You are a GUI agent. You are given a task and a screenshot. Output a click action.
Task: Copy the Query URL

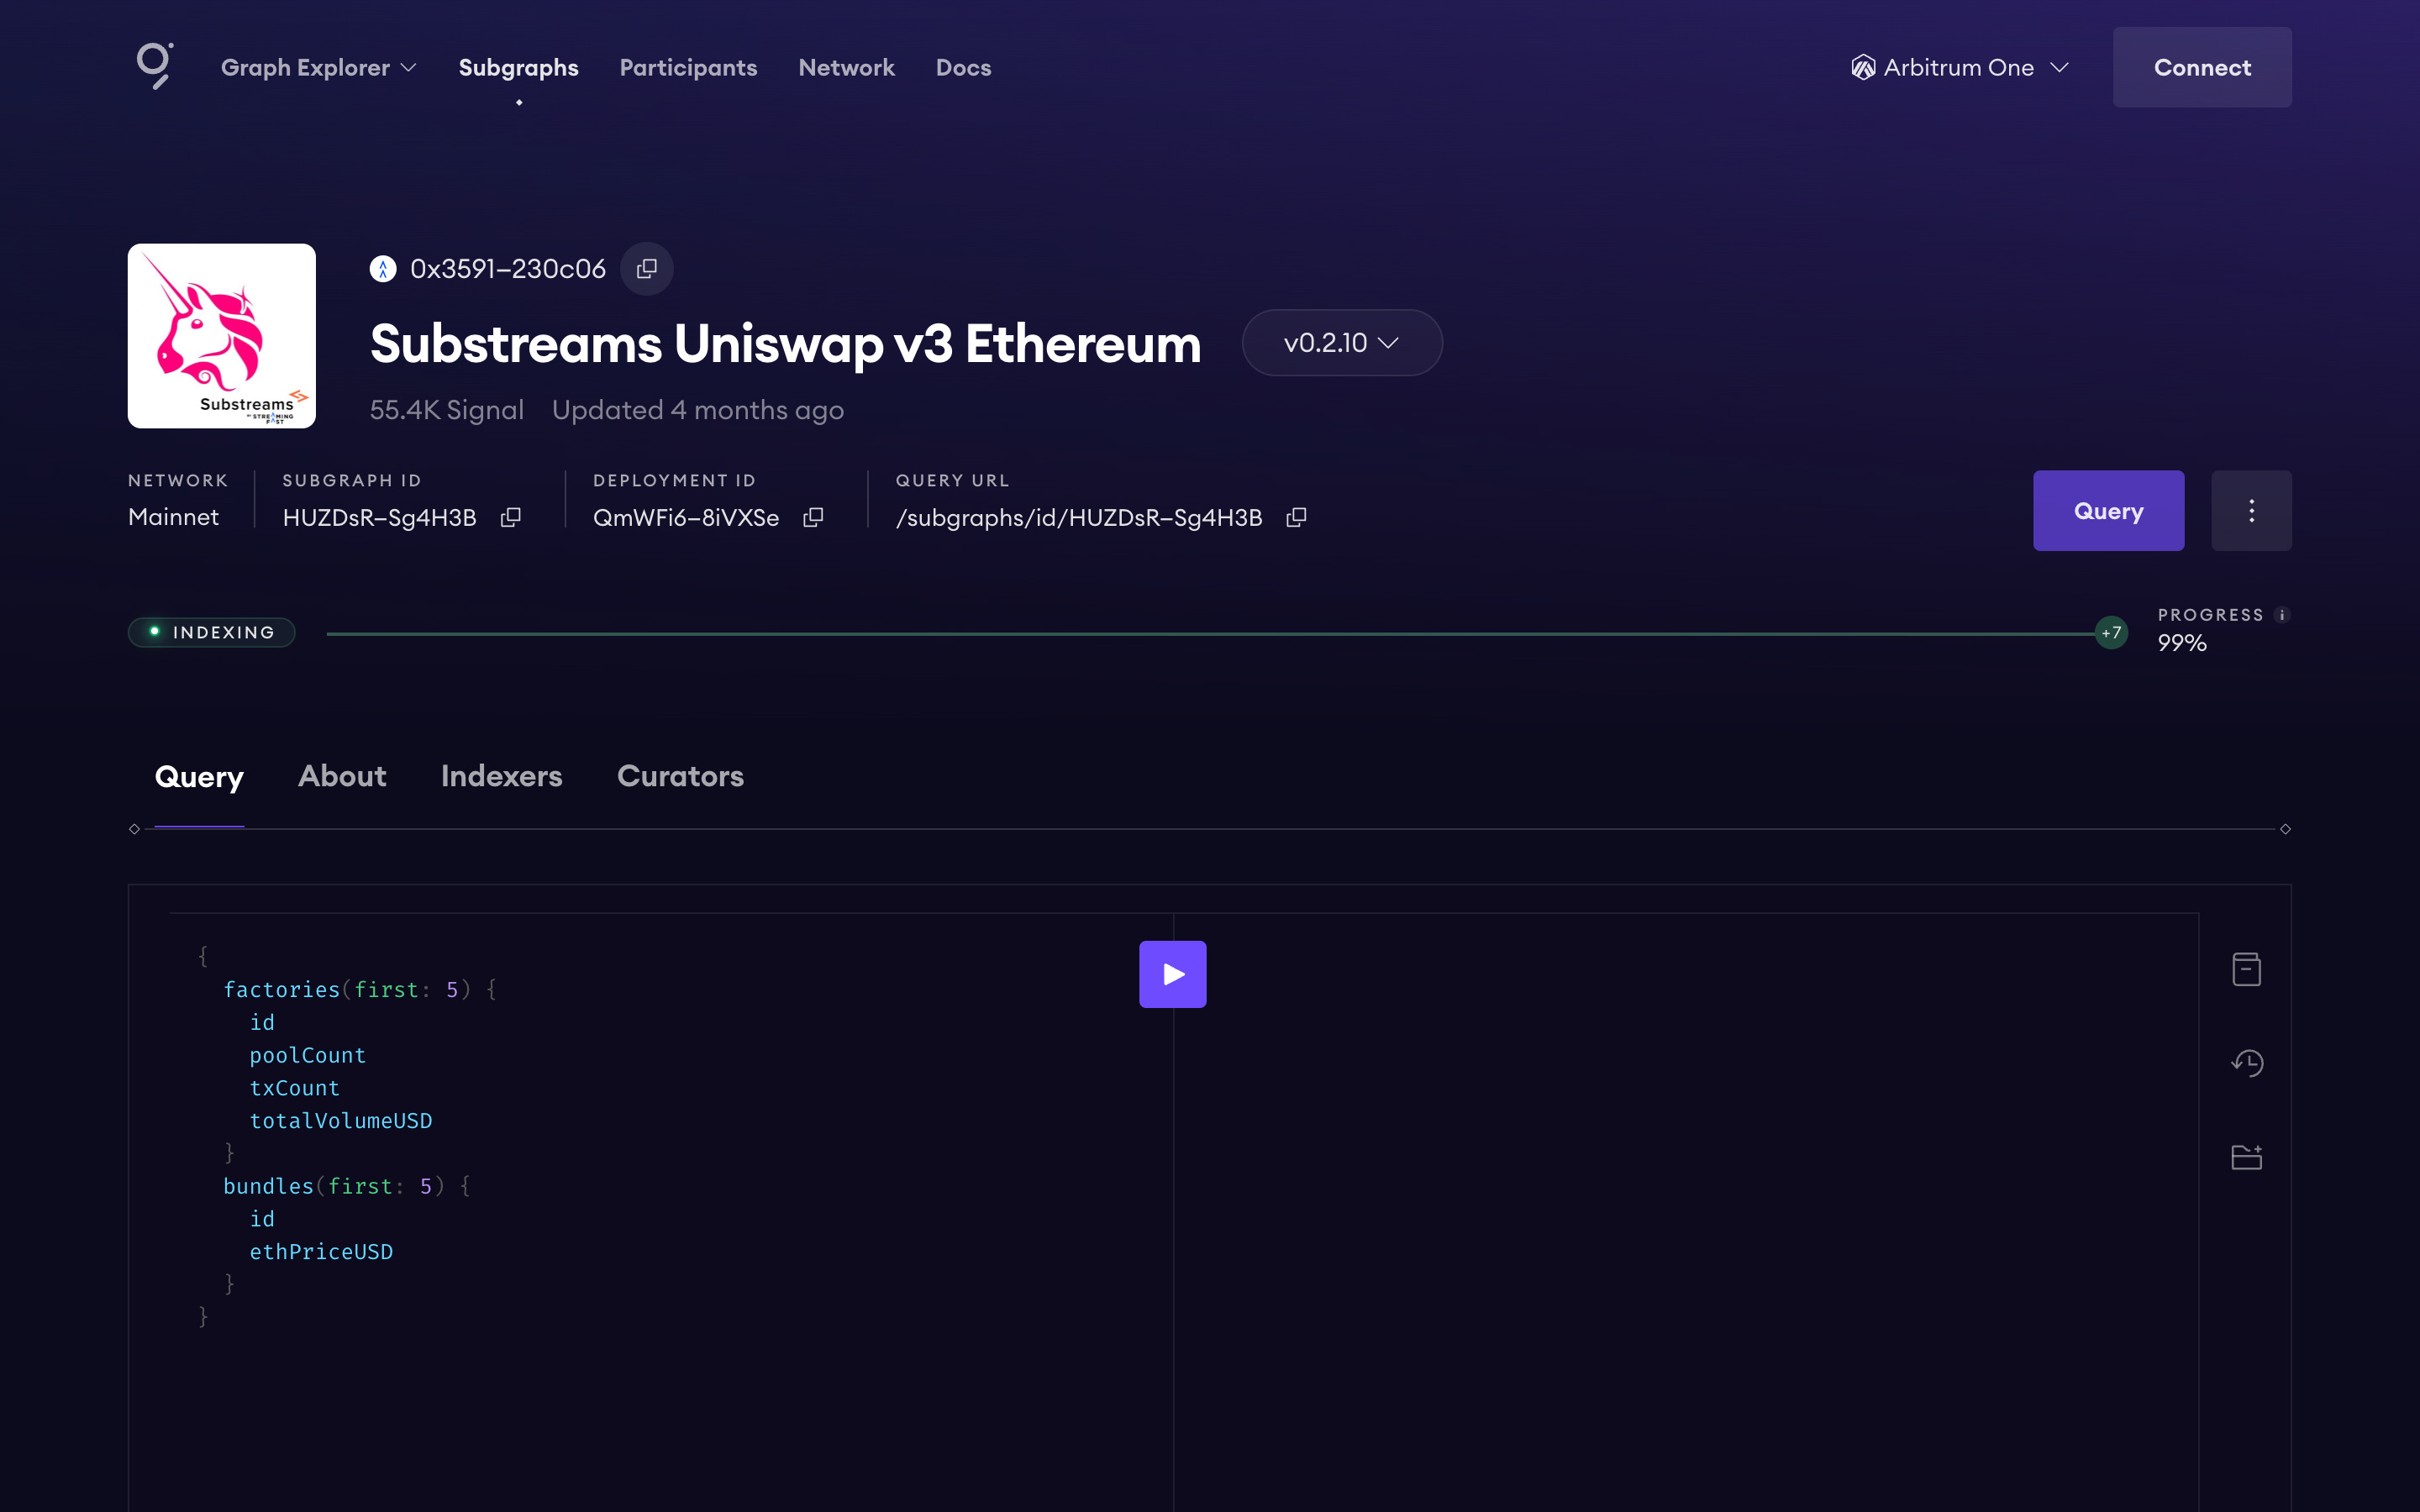coord(1296,517)
